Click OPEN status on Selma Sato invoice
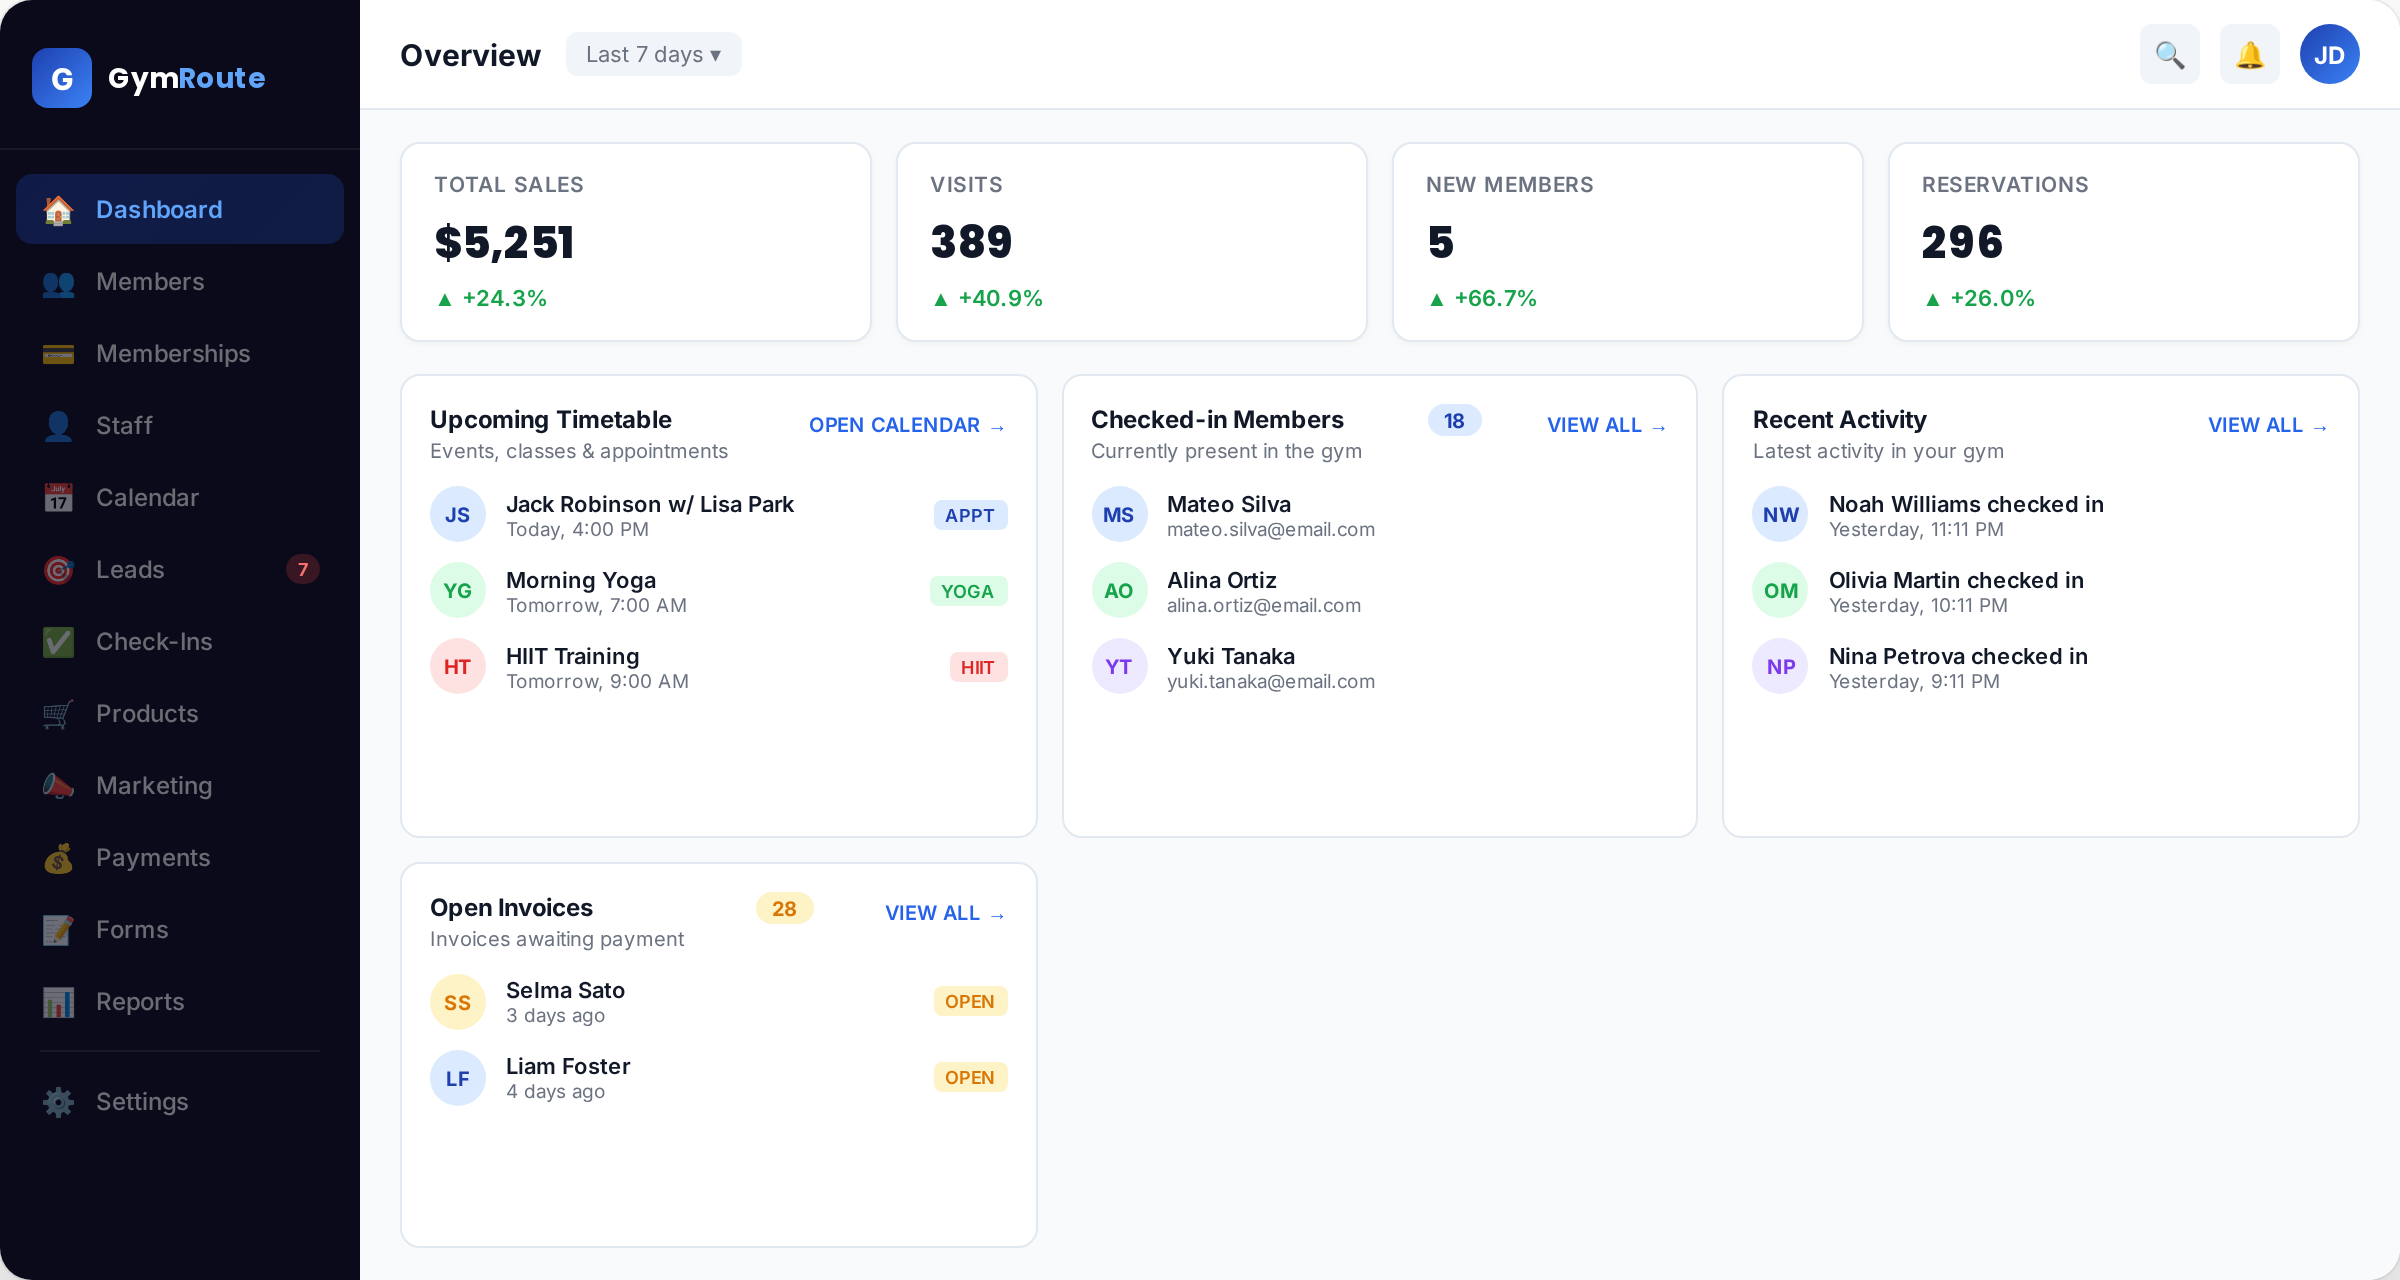This screenshot has height=1280, width=2400. (970, 1001)
